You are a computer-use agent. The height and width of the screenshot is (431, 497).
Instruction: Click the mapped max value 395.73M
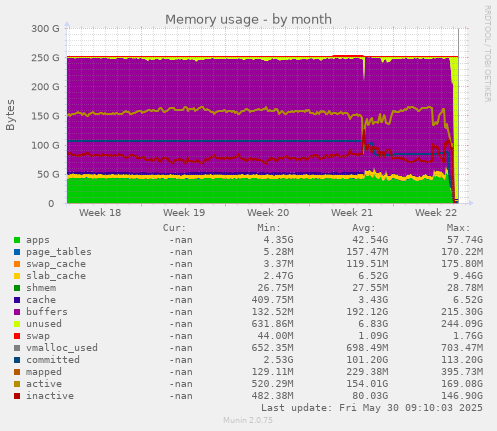[x=462, y=372]
